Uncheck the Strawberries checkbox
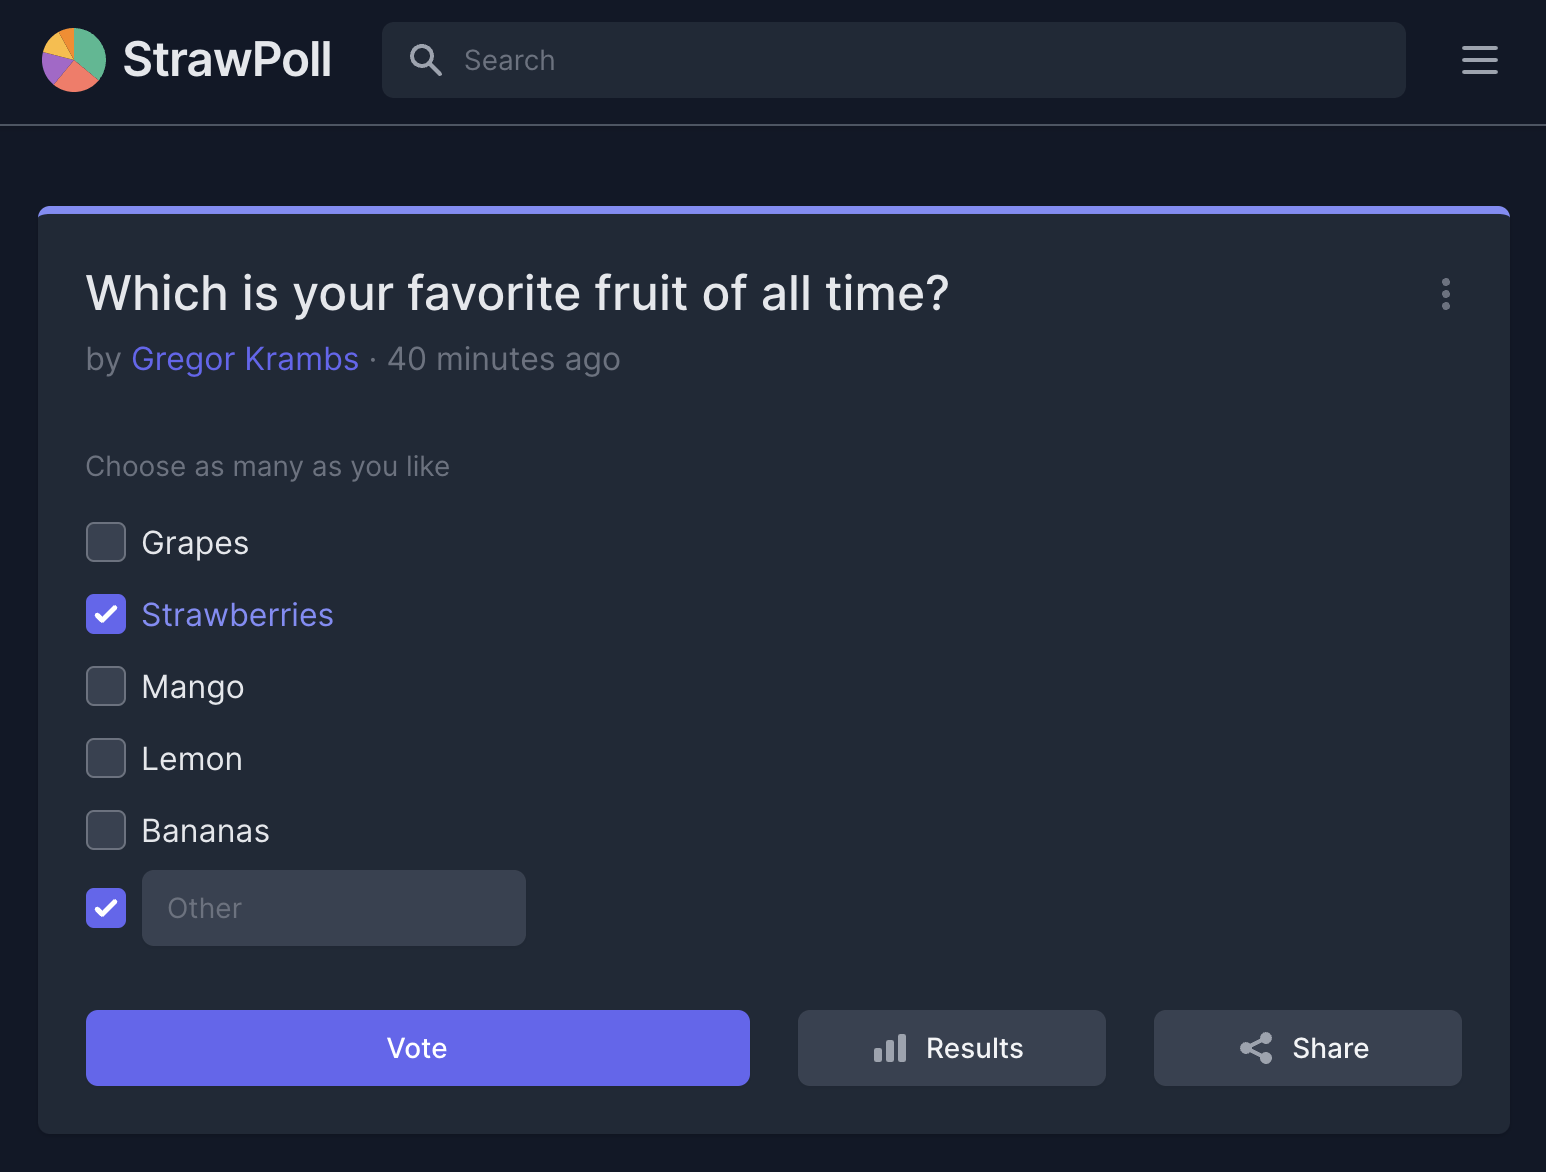Screen dimensions: 1546x1172 [106, 614]
